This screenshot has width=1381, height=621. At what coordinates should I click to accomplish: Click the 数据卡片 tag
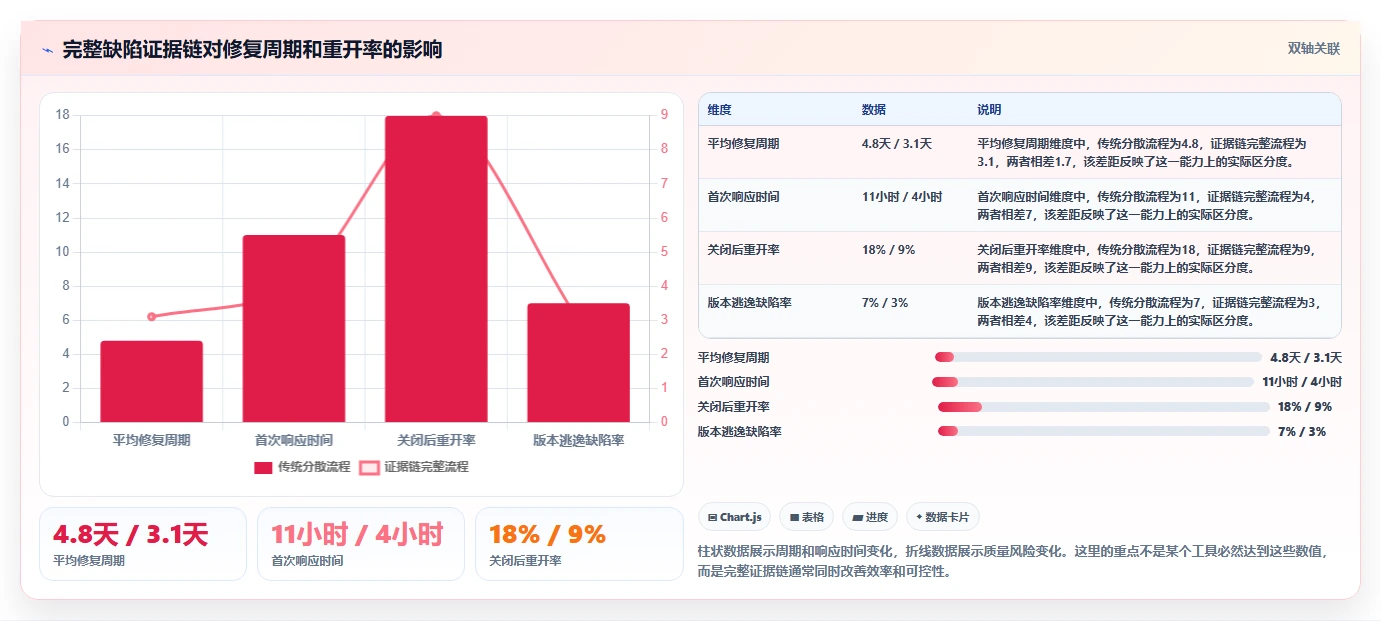click(x=943, y=517)
